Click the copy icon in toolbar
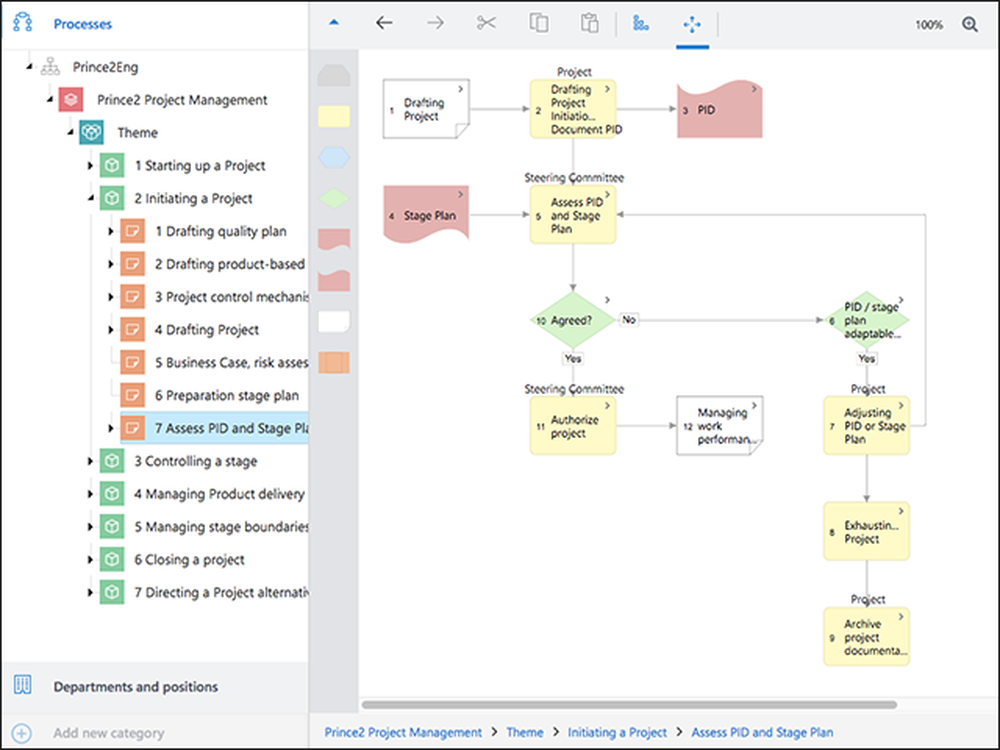This screenshot has width=1000, height=750. tap(538, 24)
